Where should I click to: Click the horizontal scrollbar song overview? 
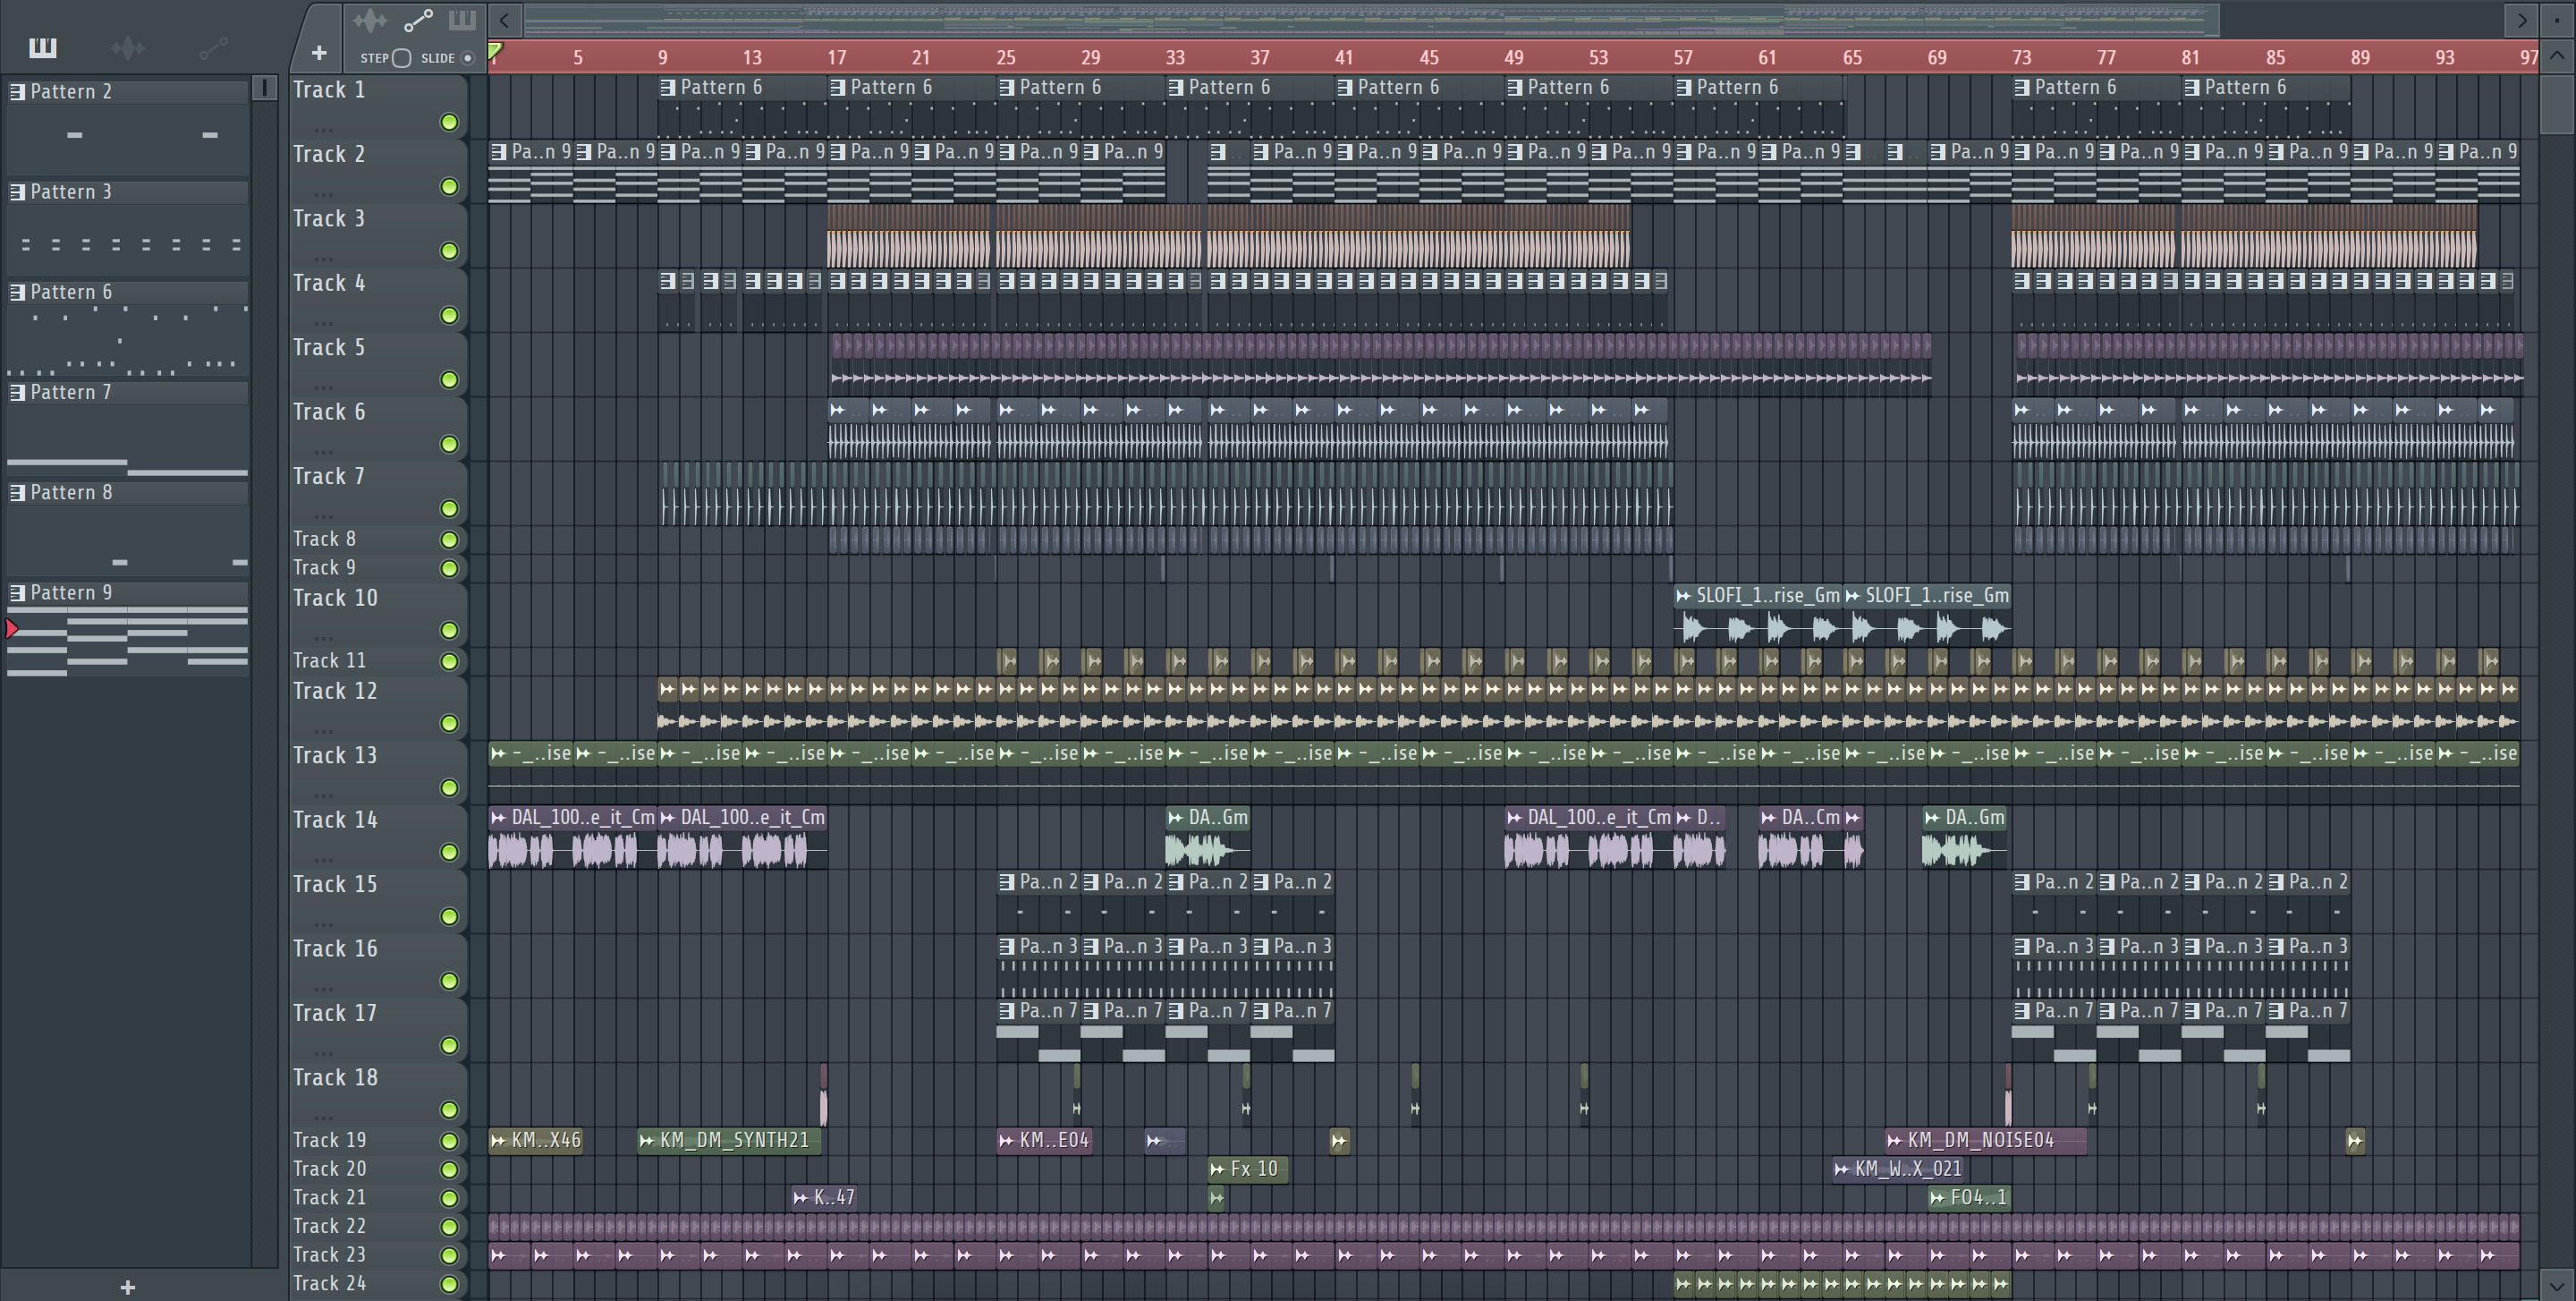(x=1372, y=20)
